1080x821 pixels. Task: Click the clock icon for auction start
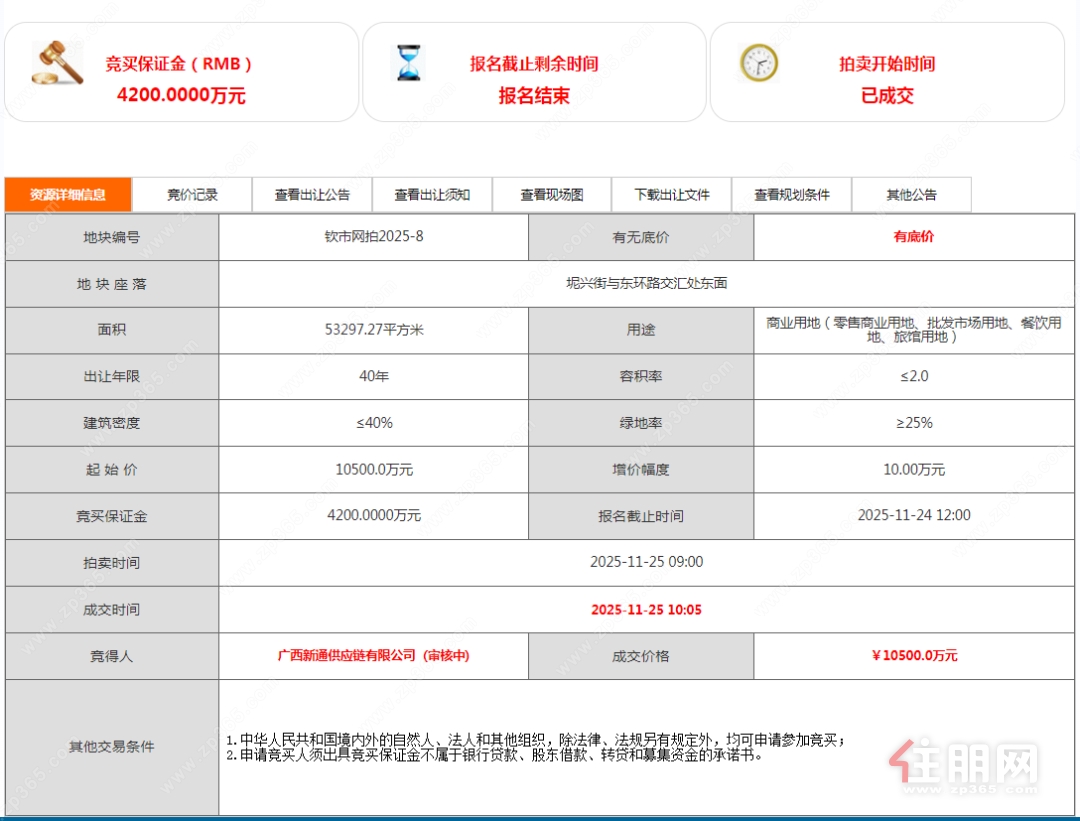point(758,63)
